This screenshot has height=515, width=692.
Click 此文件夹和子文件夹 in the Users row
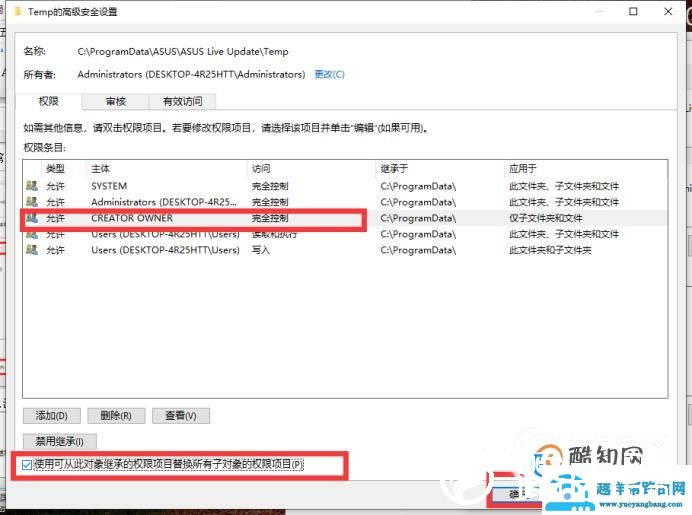pyautogui.click(x=550, y=250)
